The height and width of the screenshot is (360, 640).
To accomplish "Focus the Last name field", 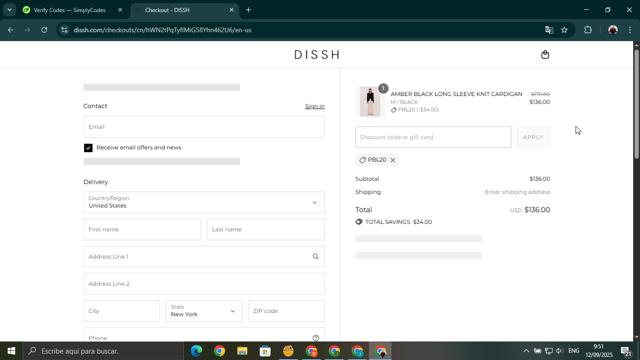I will [x=266, y=229].
